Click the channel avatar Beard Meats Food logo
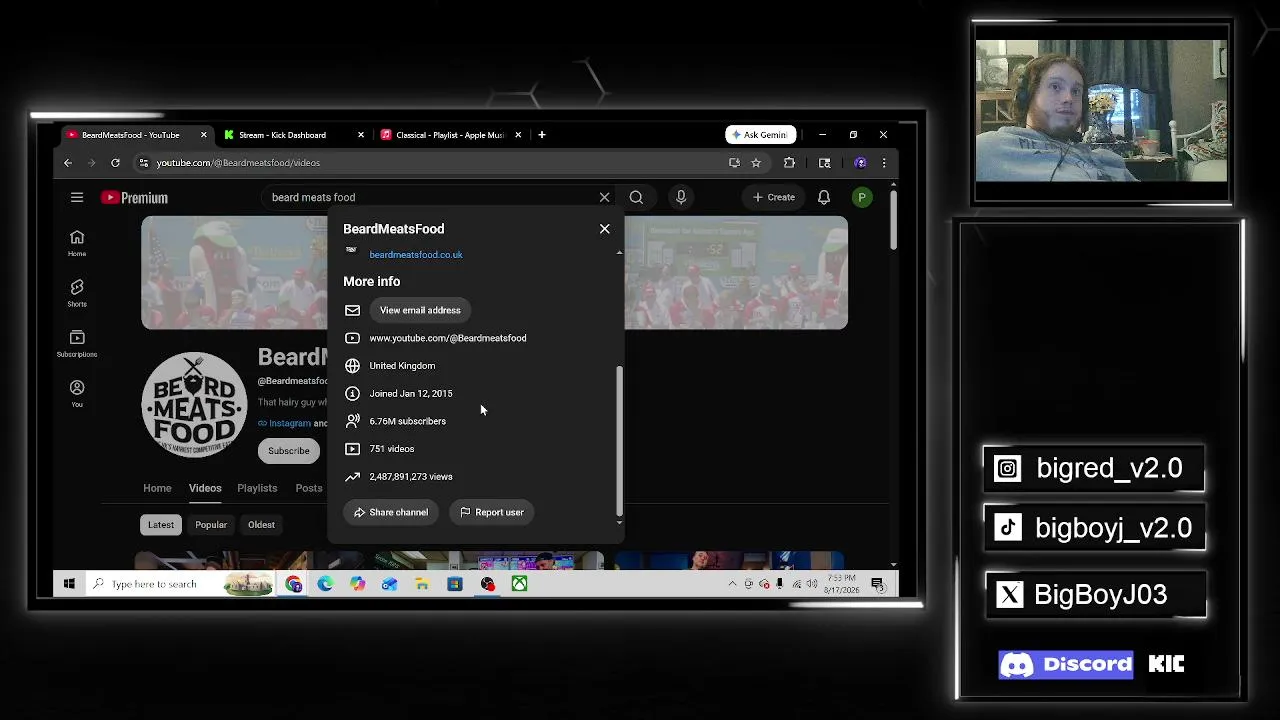This screenshot has height=720, width=1280. (x=194, y=405)
